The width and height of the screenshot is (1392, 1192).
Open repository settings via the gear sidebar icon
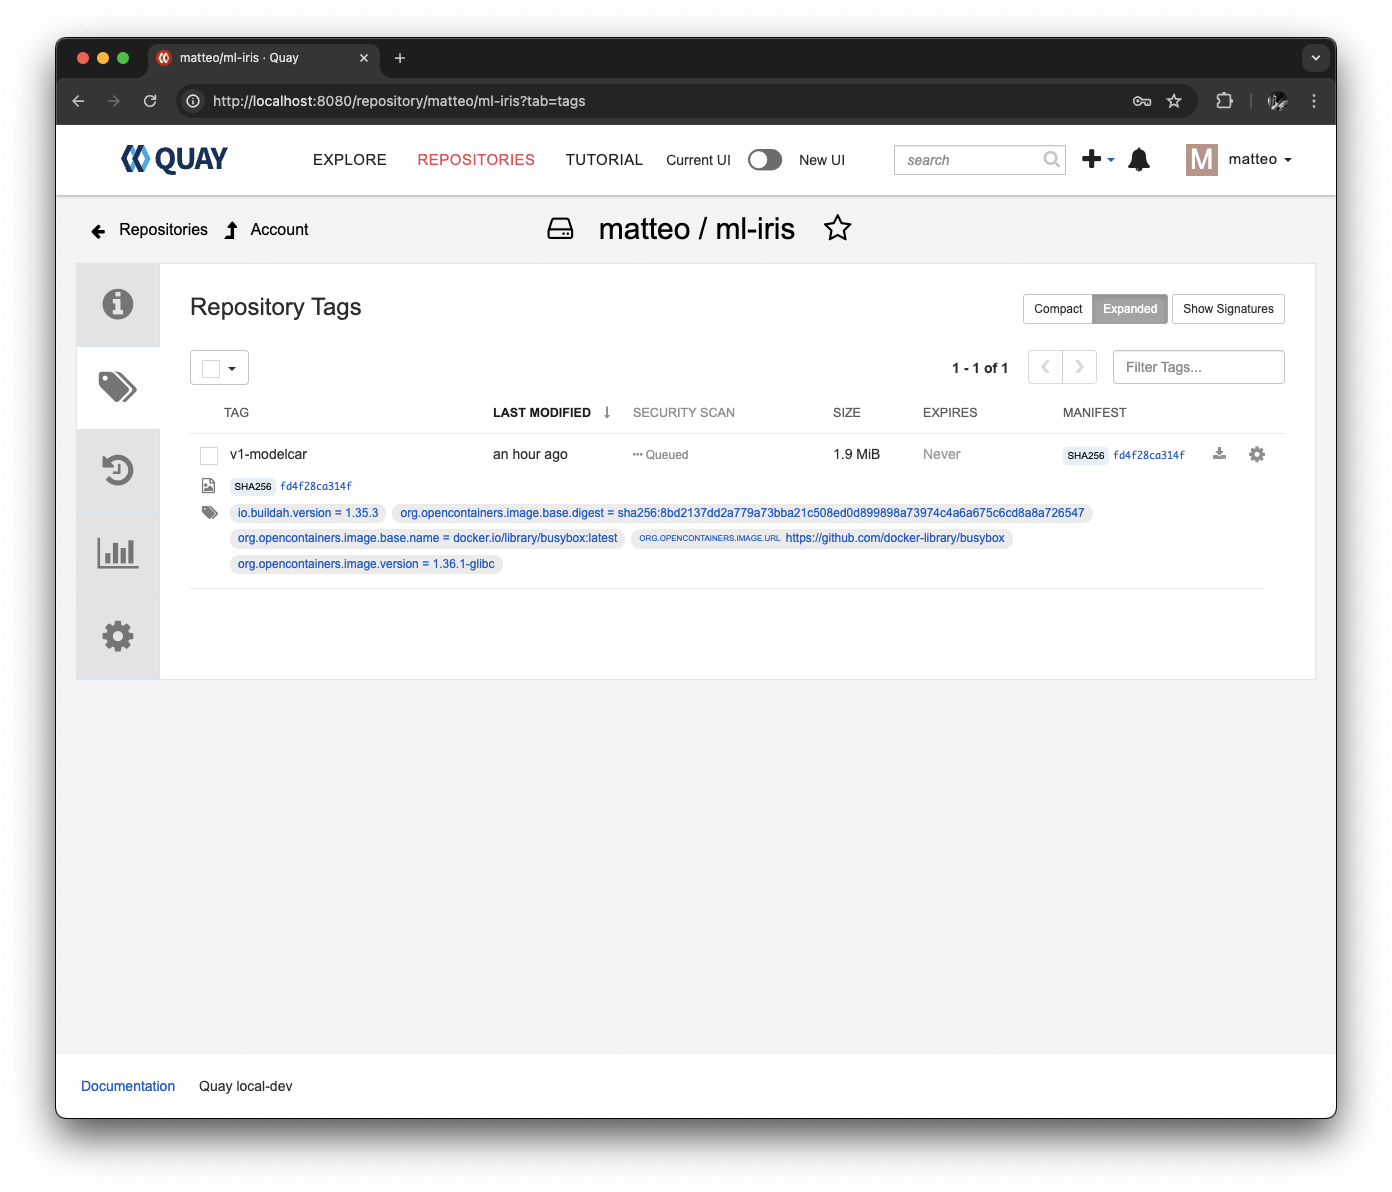point(118,636)
